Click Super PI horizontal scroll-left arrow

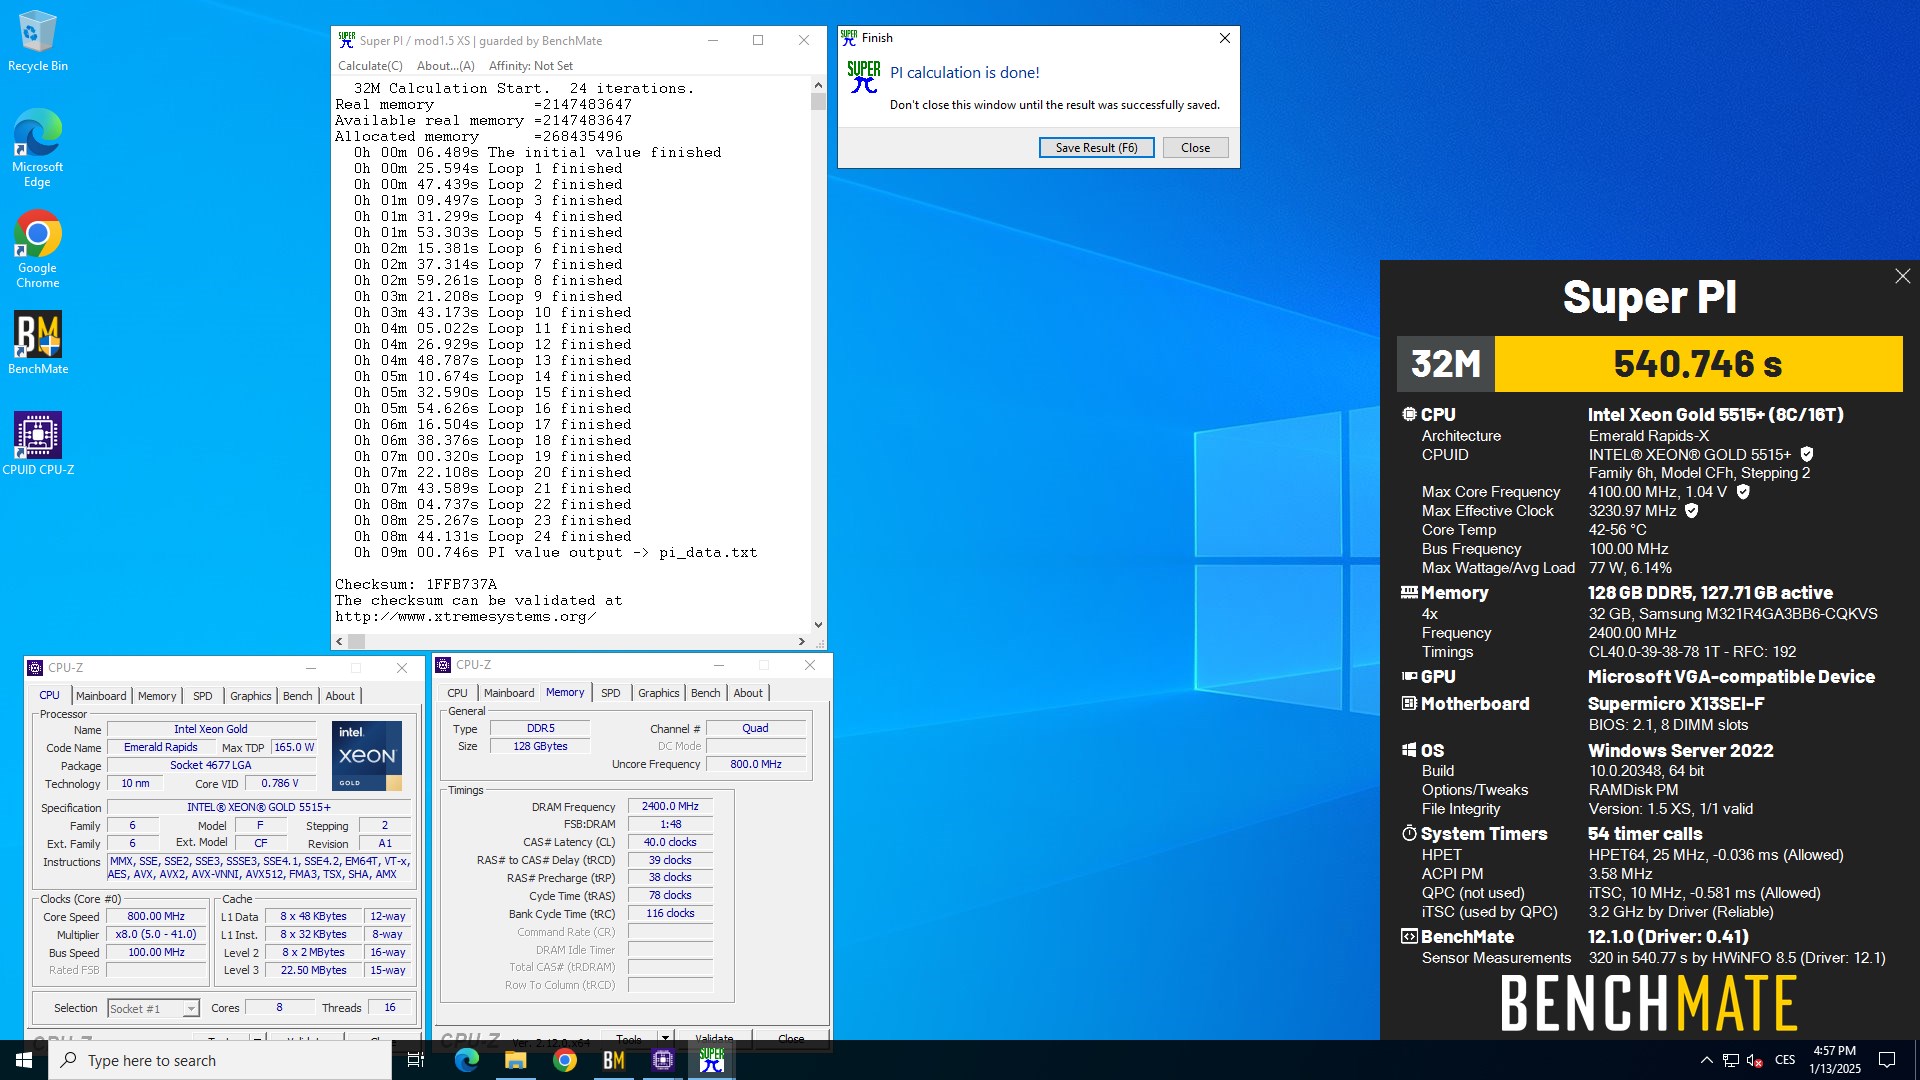click(340, 641)
